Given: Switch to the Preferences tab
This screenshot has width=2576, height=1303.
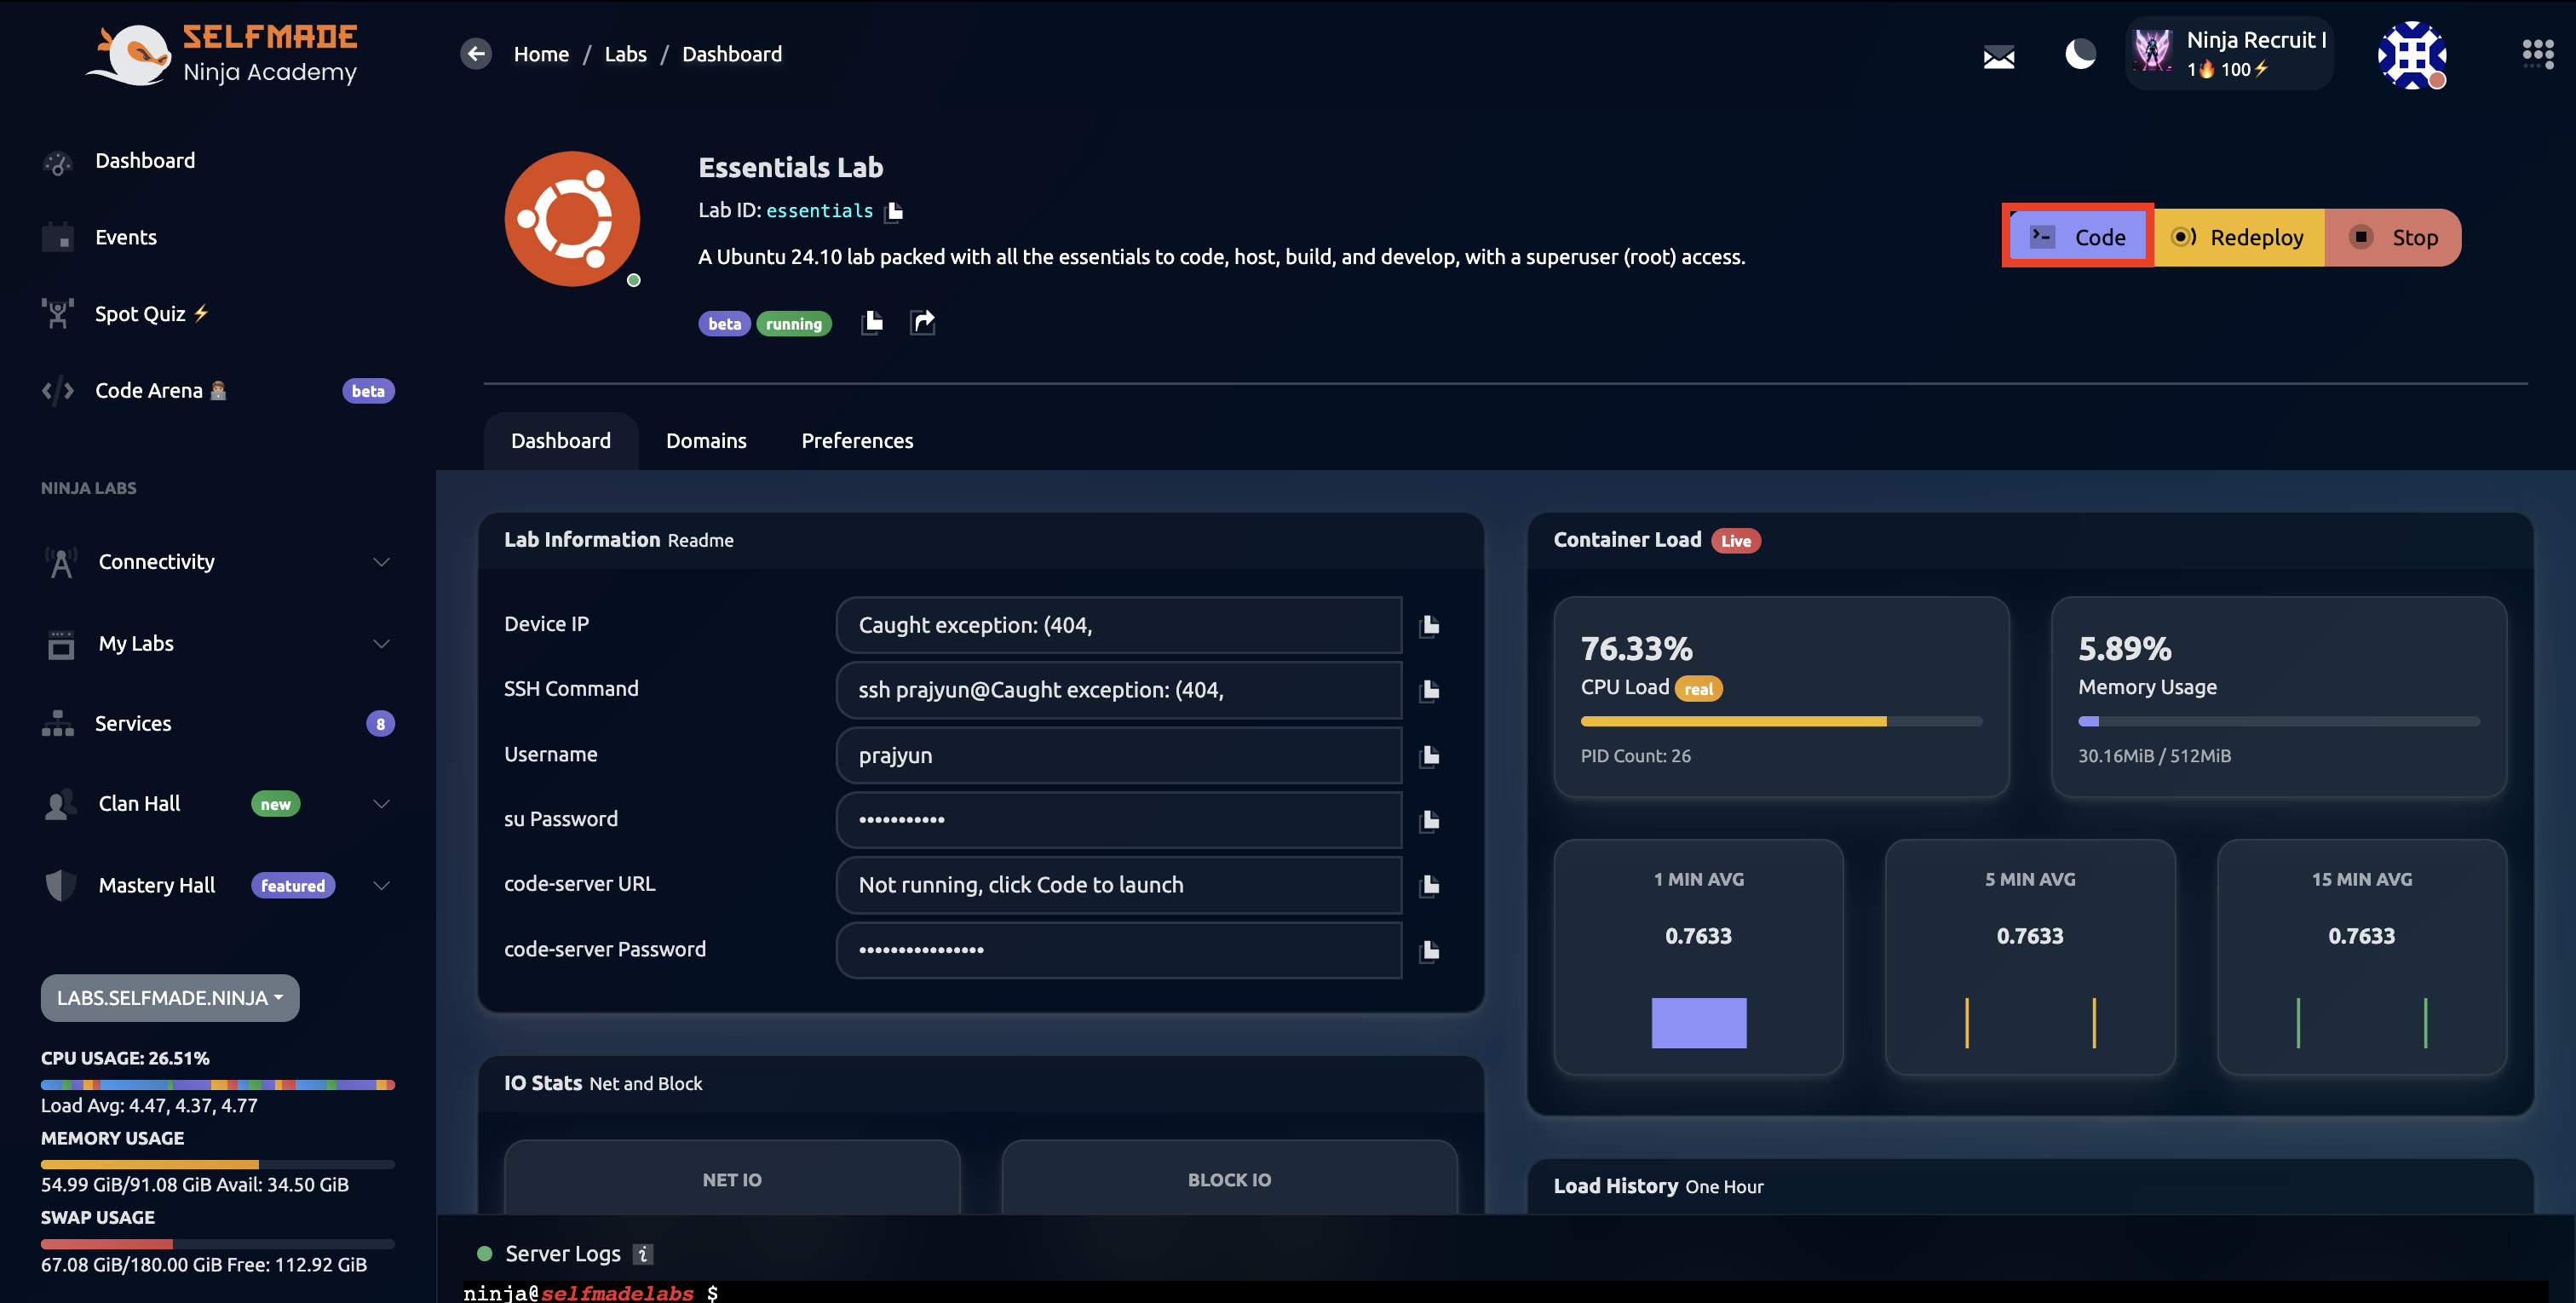Looking at the screenshot, I should pos(857,441).
